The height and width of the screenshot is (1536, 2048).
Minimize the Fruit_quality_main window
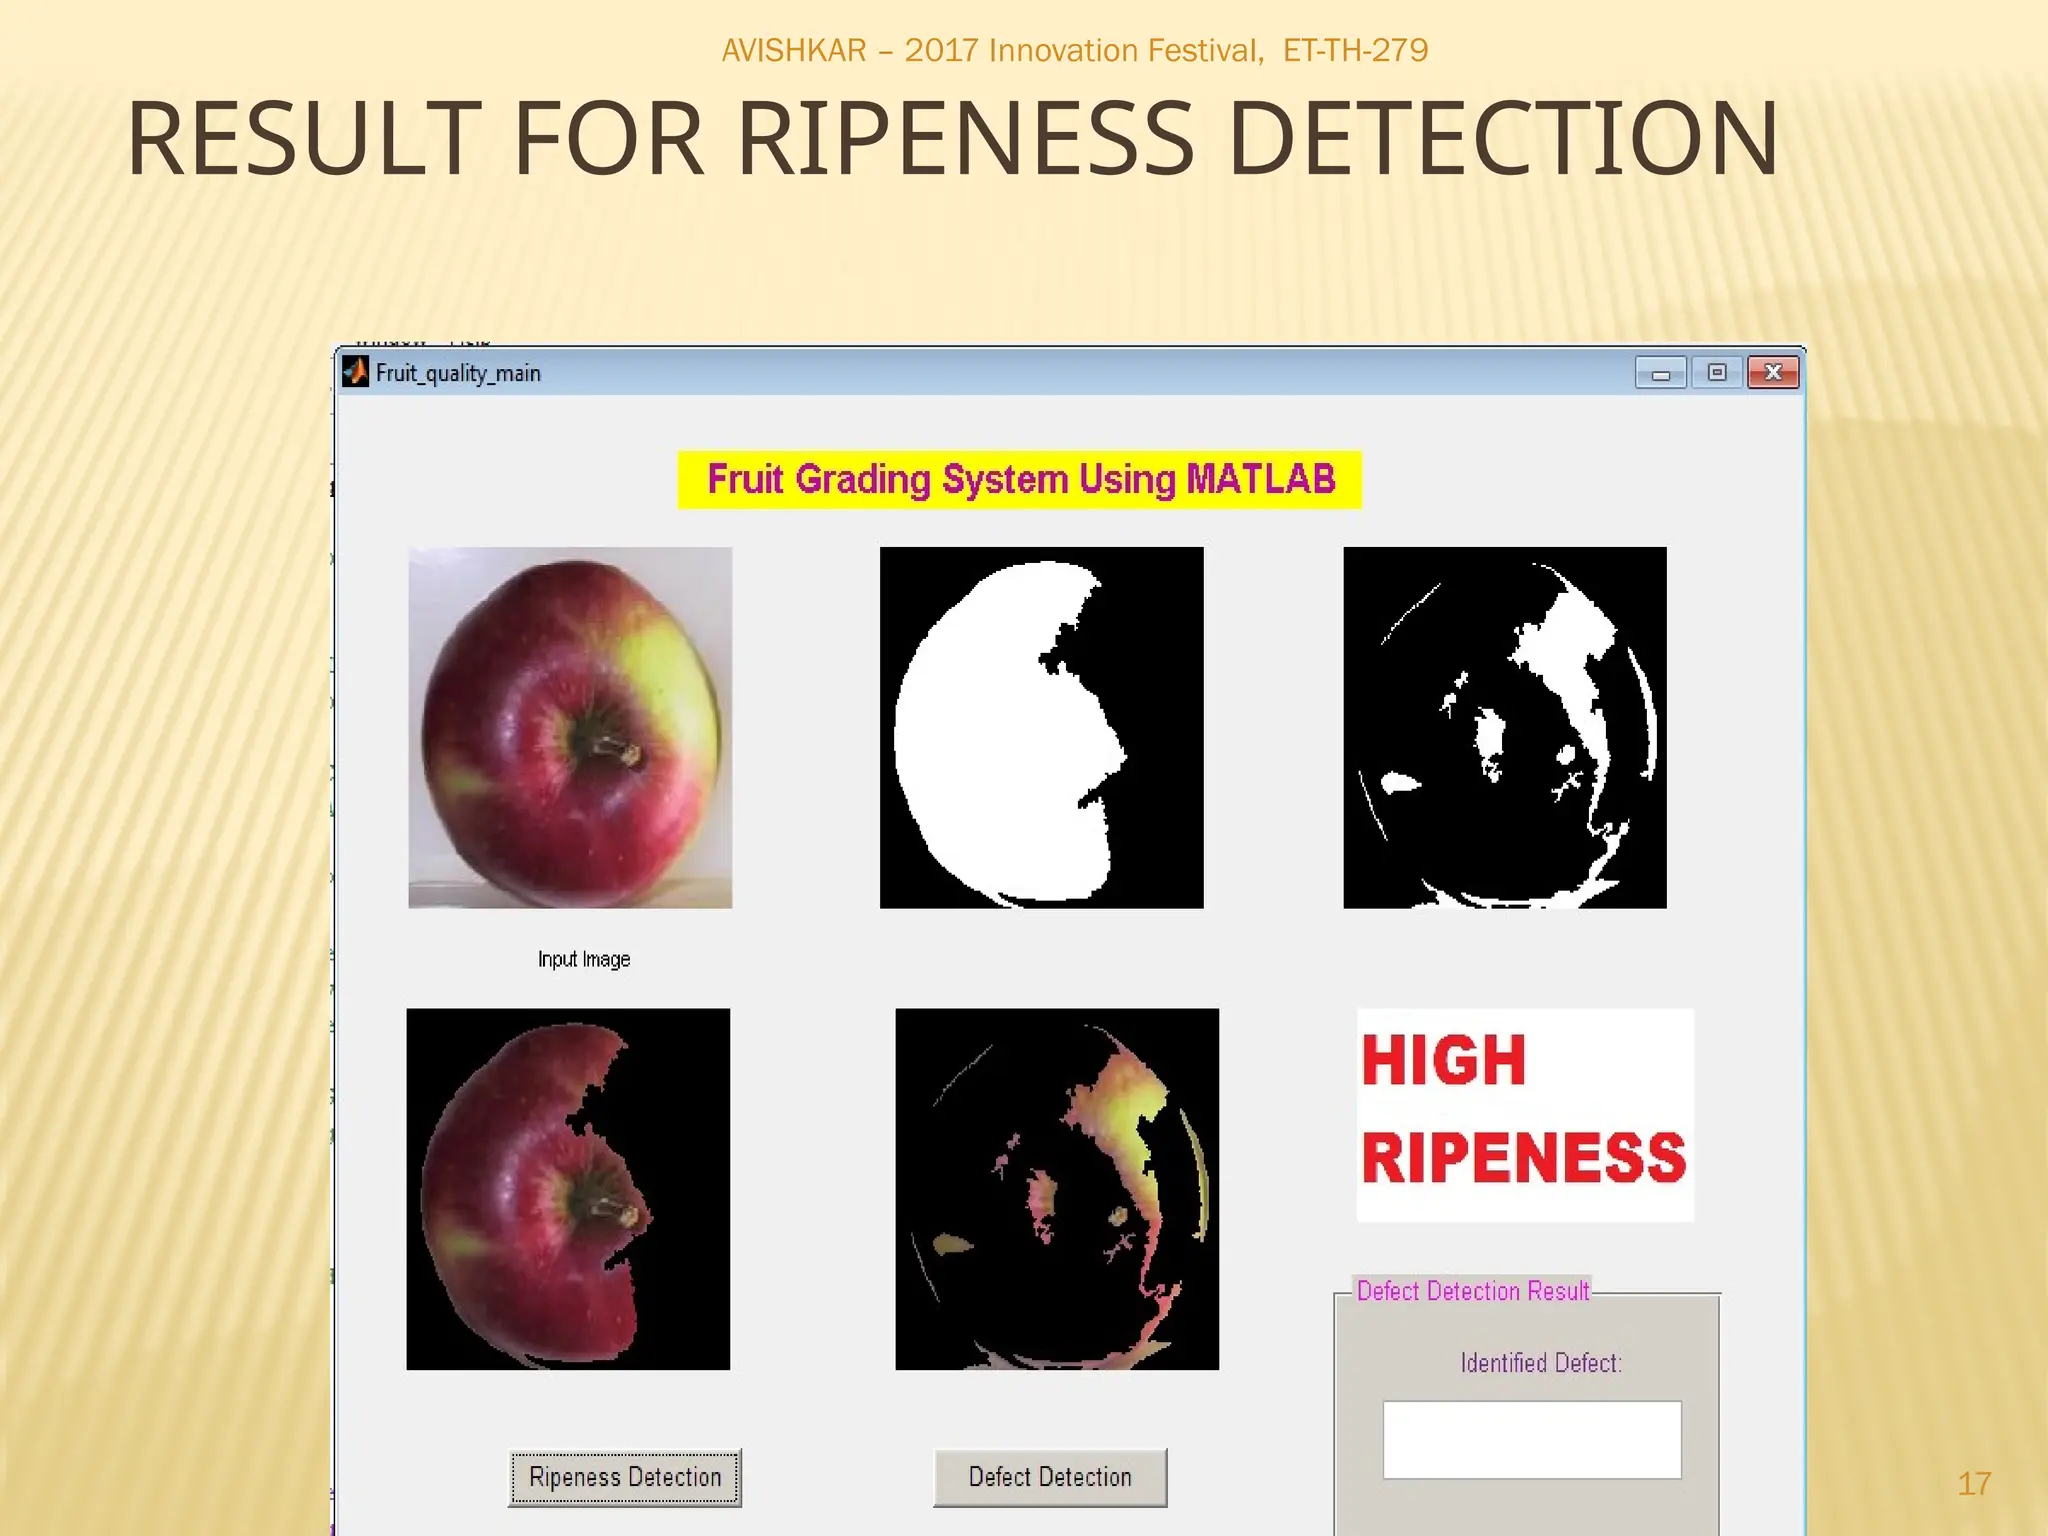pos(1661,373)
